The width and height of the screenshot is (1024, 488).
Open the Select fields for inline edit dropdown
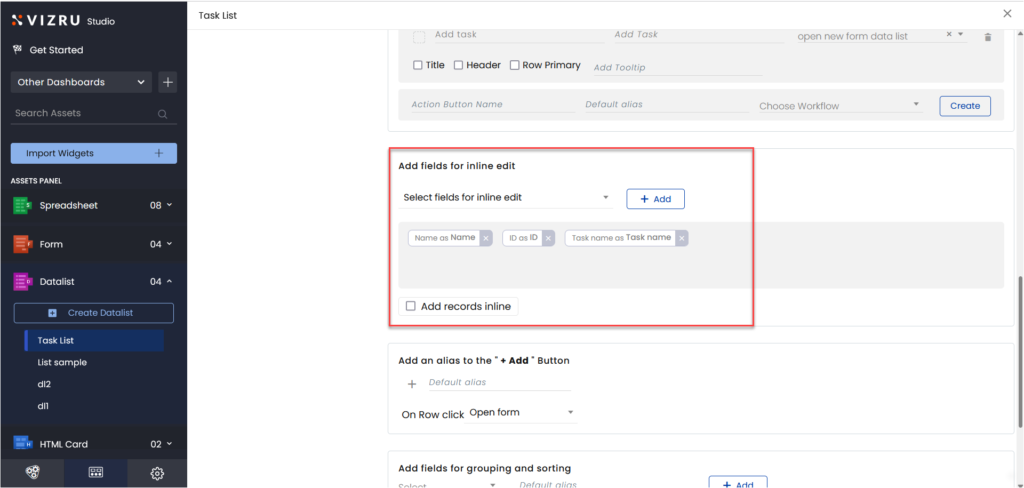click(506, 198)
